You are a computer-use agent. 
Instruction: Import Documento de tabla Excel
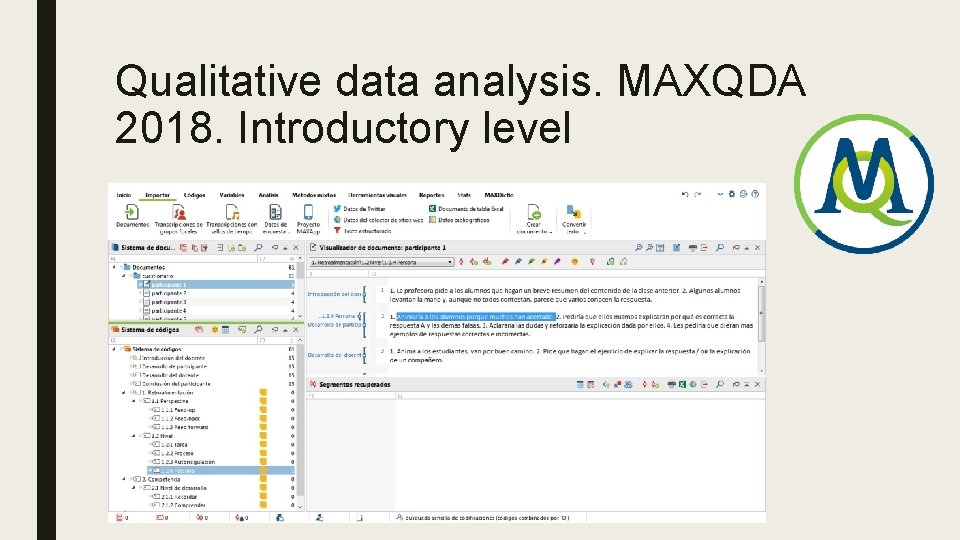[x=466, y=209]
